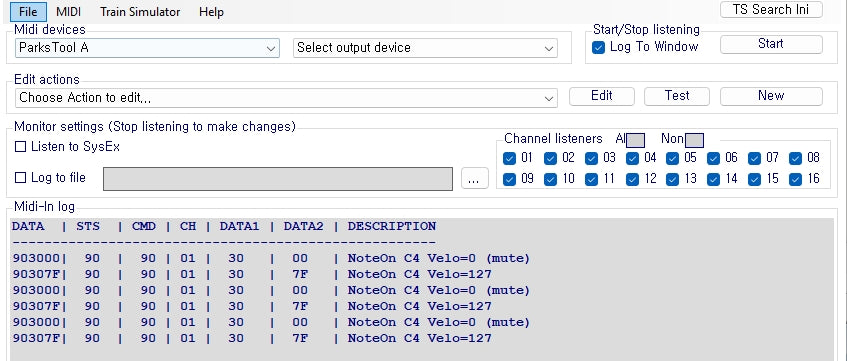Enable Listen to SysEx checkbox
The image size is (847, 361).
(x=21, y=146)
